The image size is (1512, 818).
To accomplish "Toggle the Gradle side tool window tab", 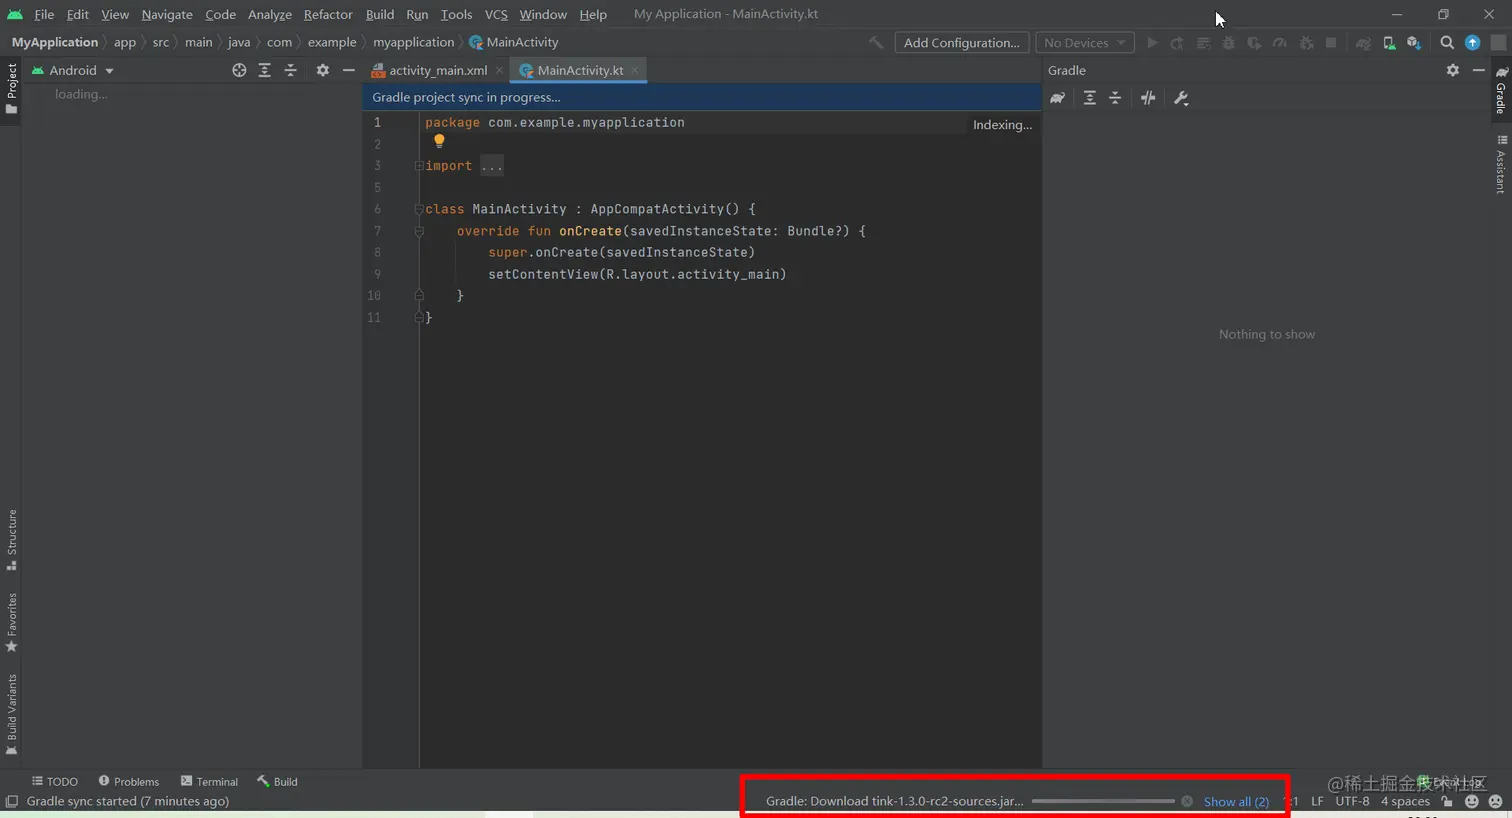I will click(x=1501, y=90).
